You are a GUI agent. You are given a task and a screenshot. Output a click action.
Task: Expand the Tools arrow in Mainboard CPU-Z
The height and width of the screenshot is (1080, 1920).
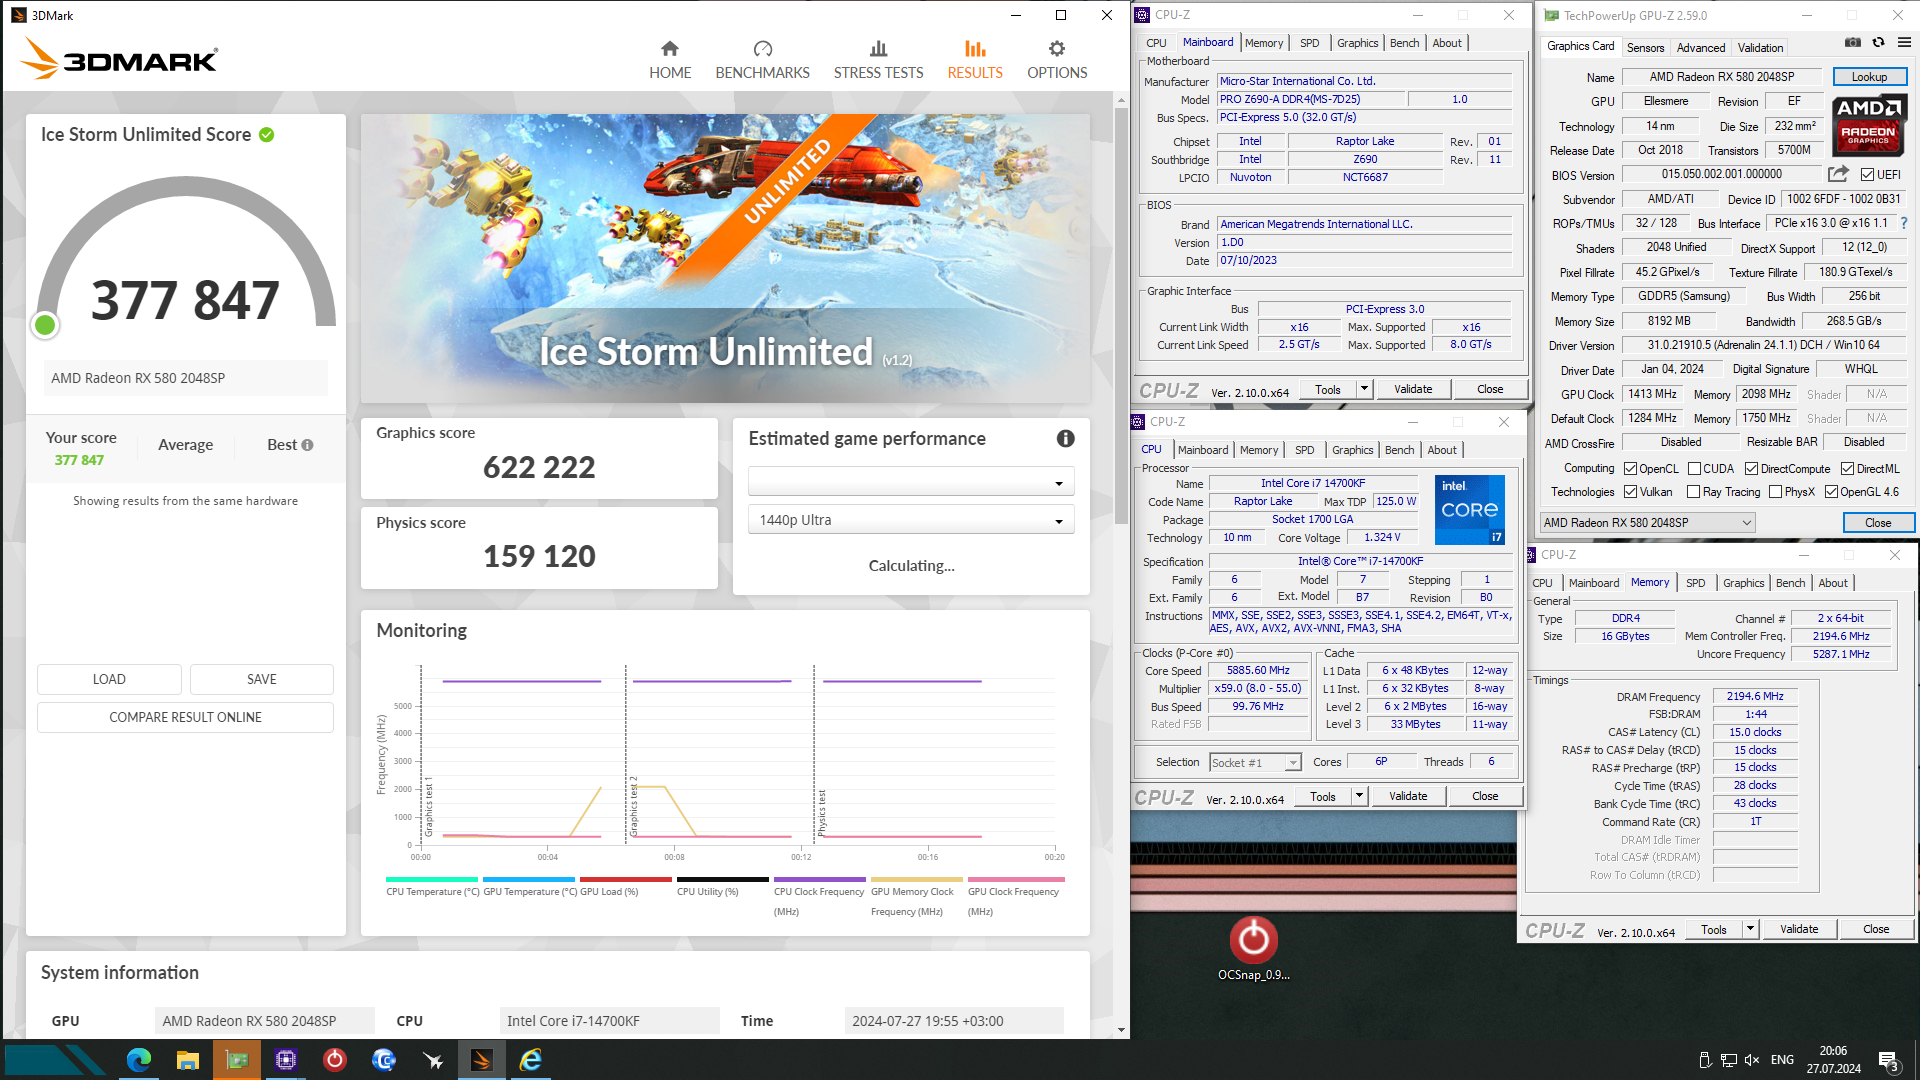tap(1364, 390)
